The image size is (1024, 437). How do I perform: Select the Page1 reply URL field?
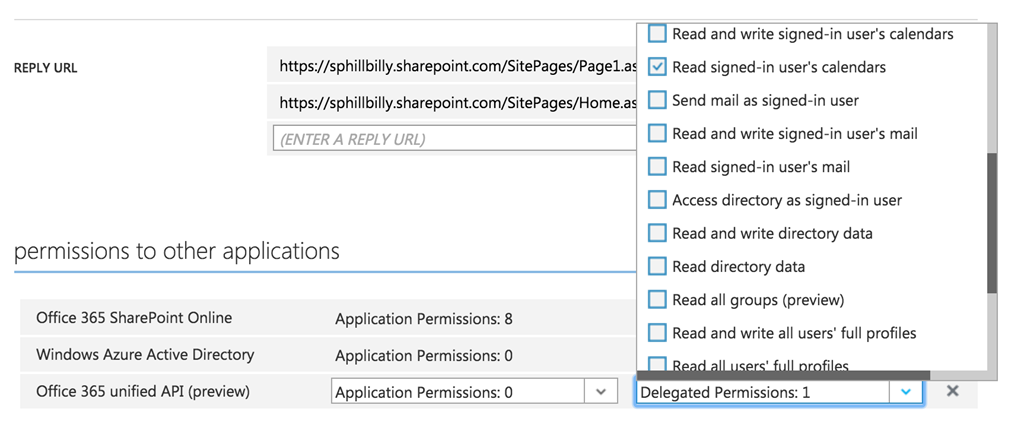tap(452, 65)
